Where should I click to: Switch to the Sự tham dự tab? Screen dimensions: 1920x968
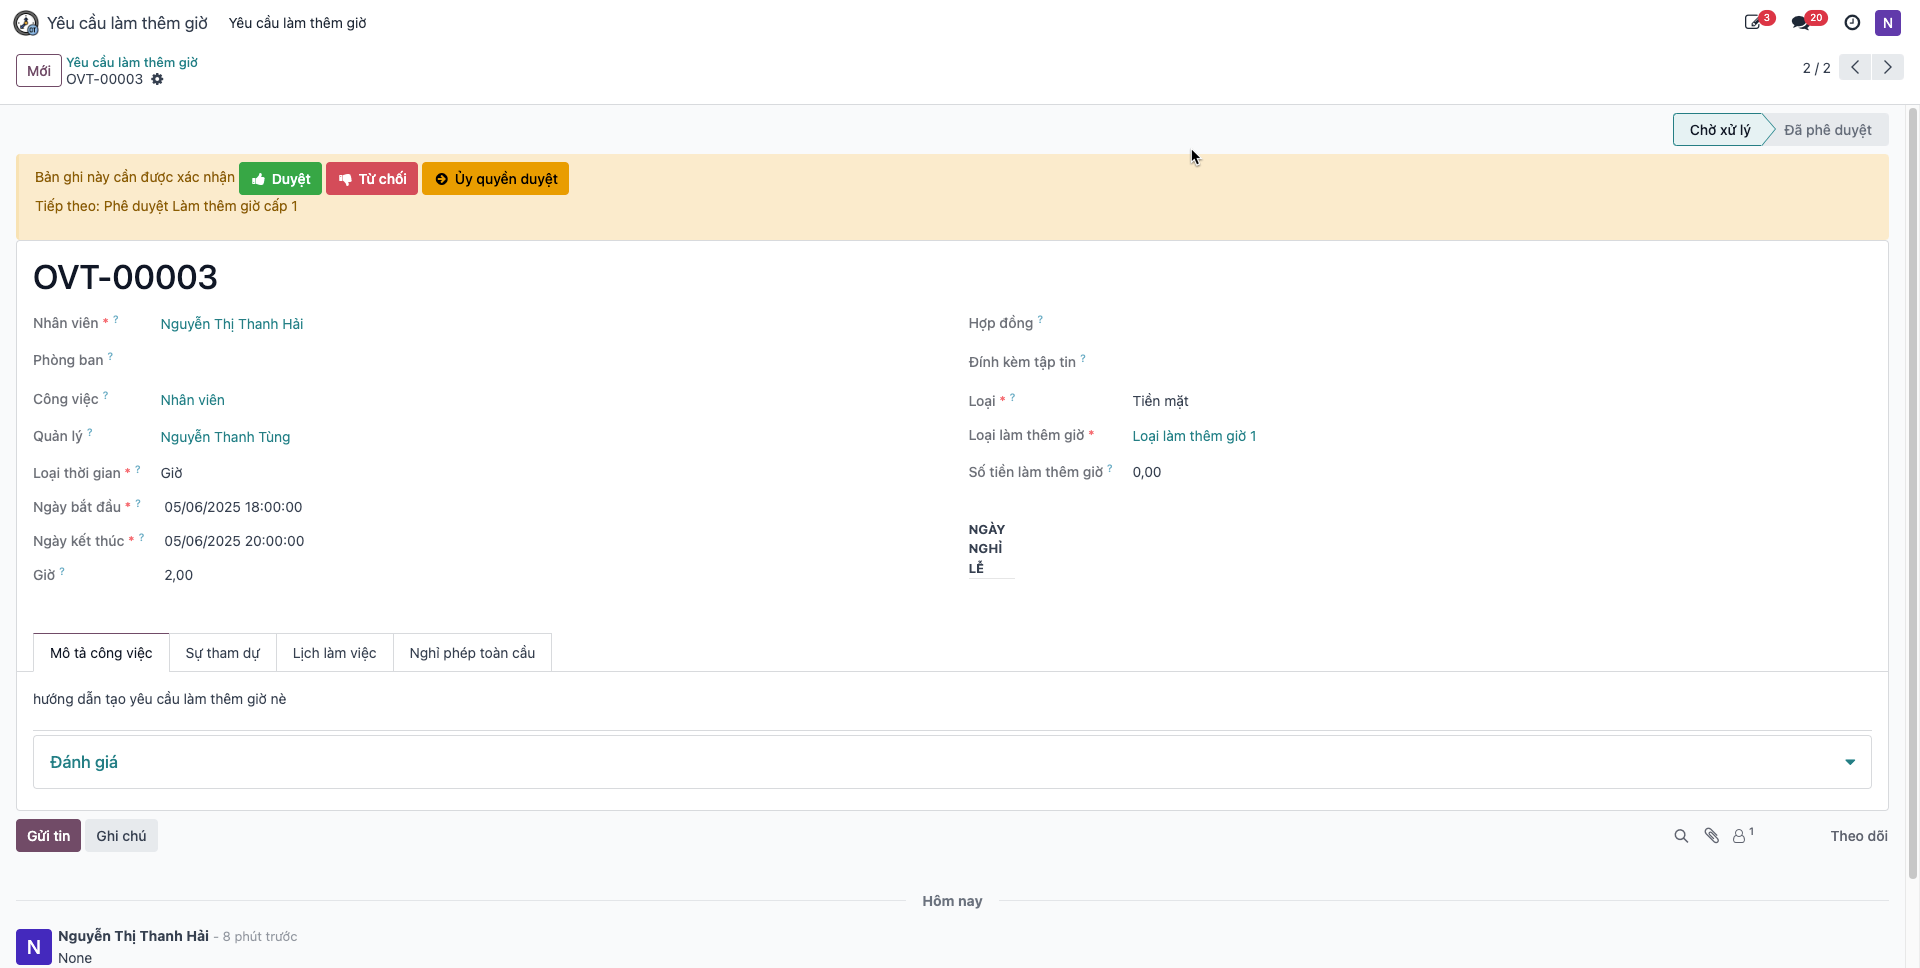pyautogui.click(x=222, y=653)
